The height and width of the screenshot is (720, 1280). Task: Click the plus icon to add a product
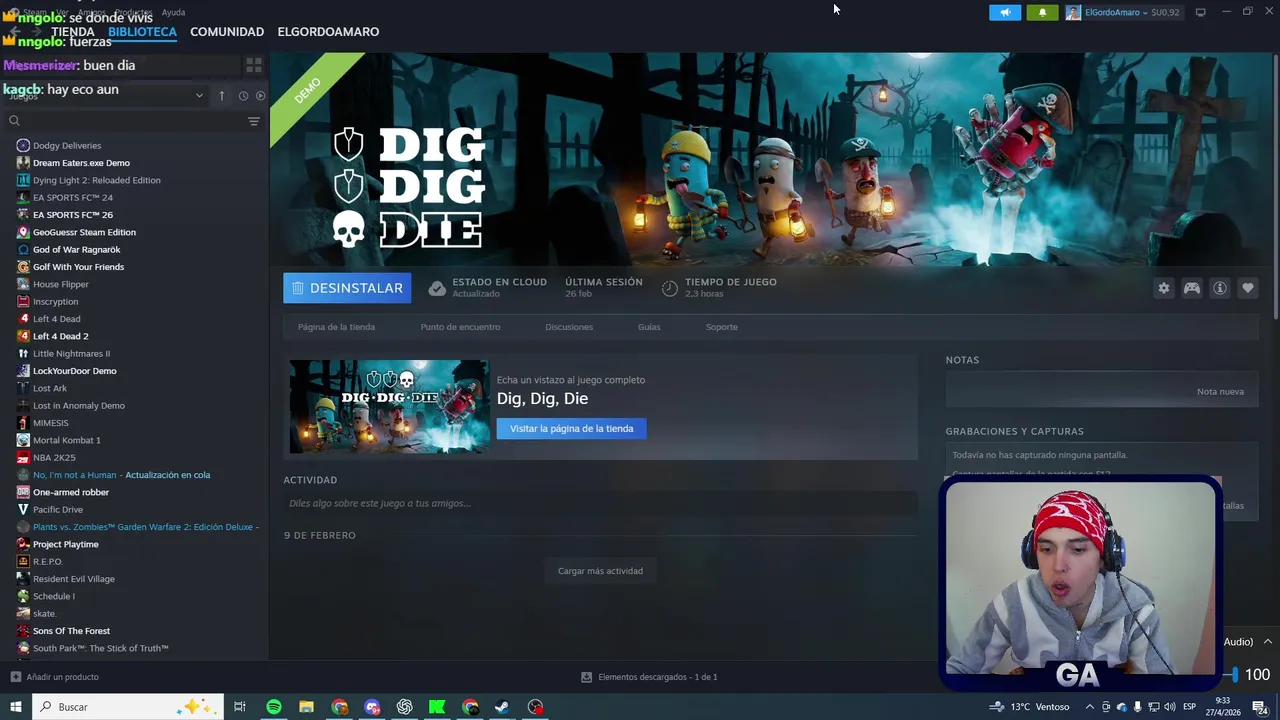click(x=15, y=677)
